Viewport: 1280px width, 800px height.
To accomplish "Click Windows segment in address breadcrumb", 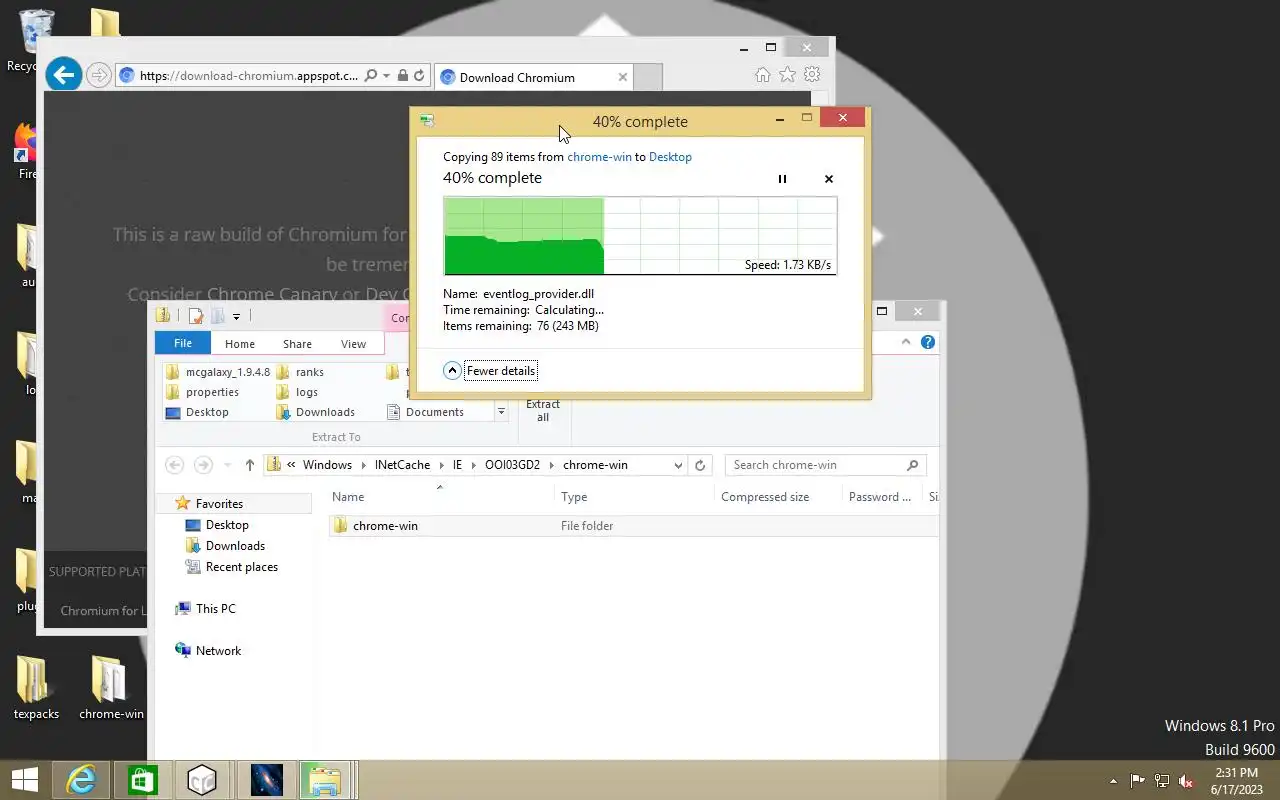I will point(327,465).
